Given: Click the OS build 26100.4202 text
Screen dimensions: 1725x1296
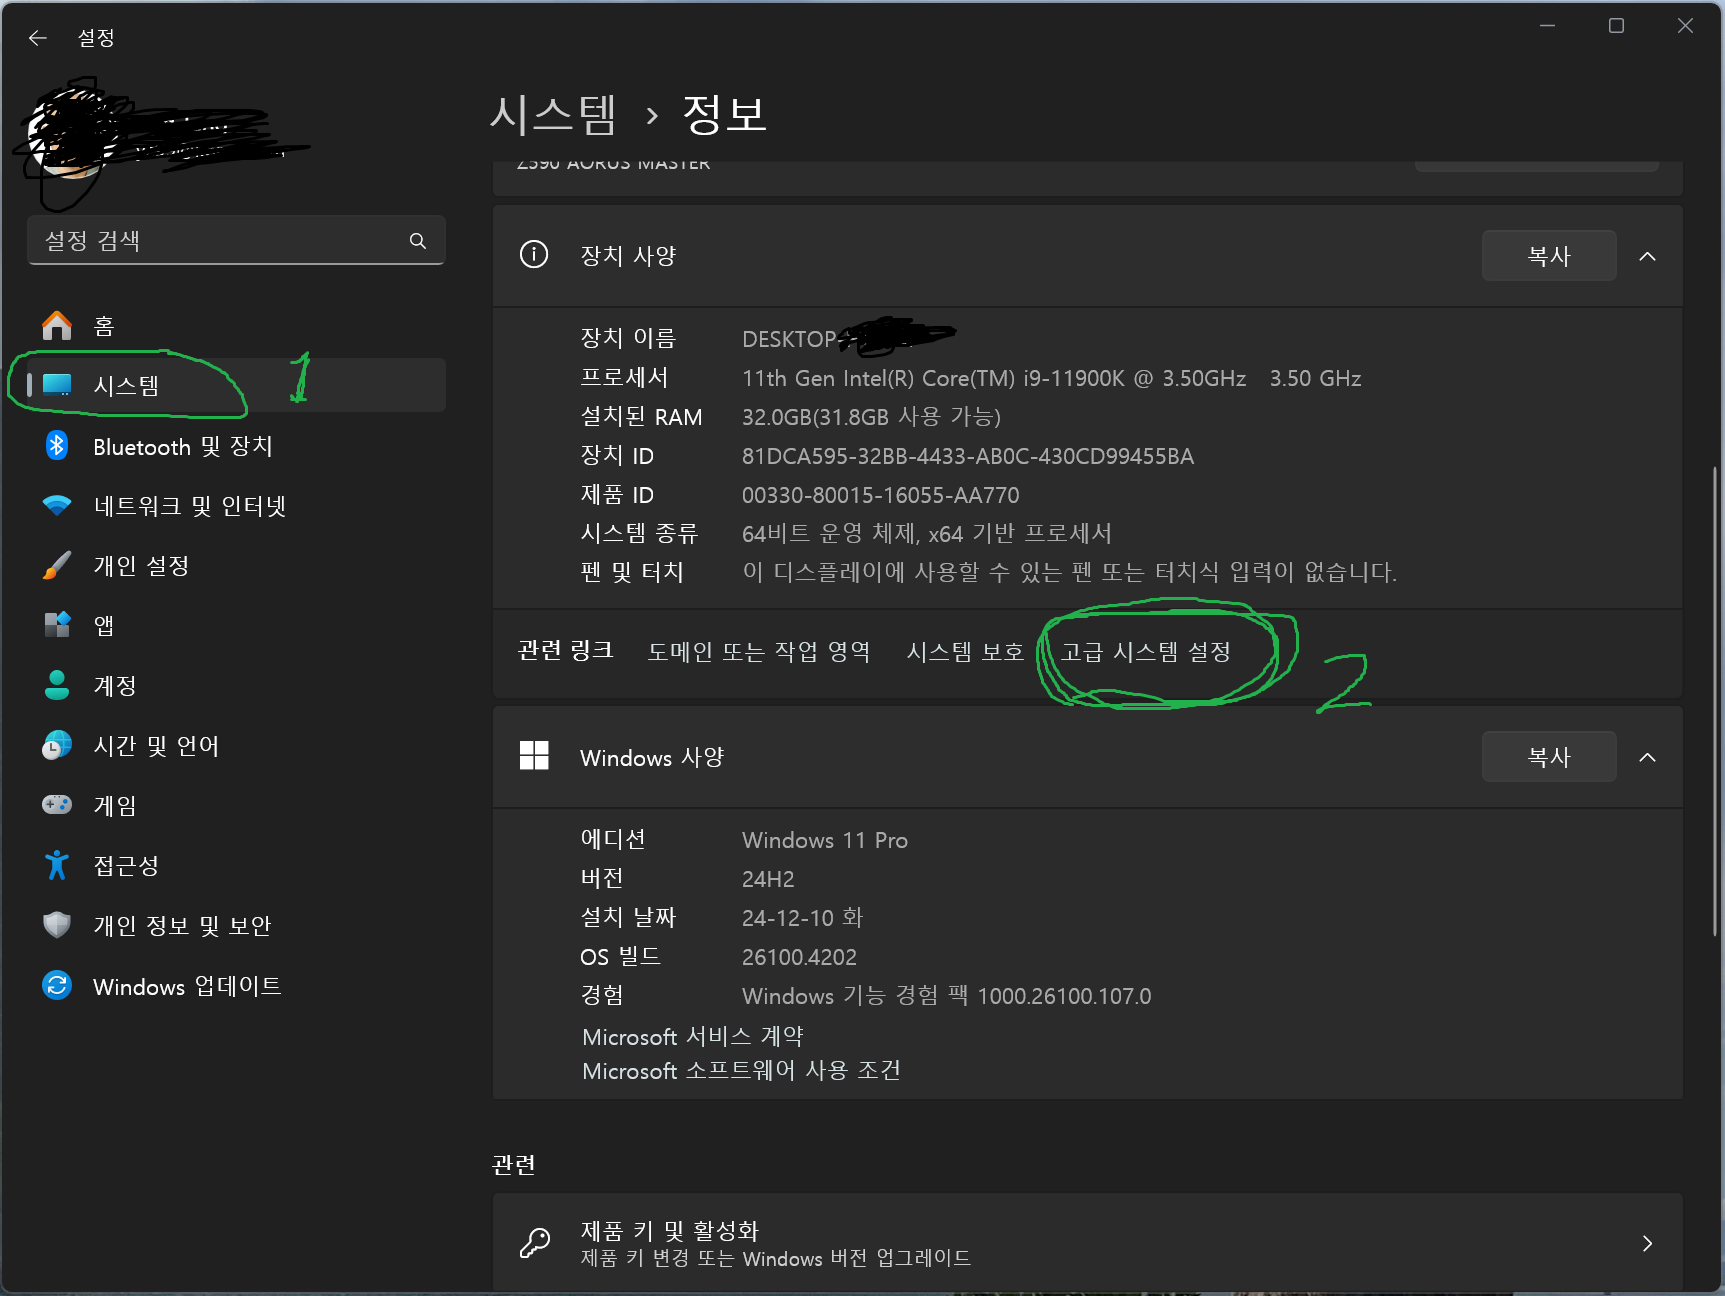Looking at the screenshot, I should (x=799, y=957).
